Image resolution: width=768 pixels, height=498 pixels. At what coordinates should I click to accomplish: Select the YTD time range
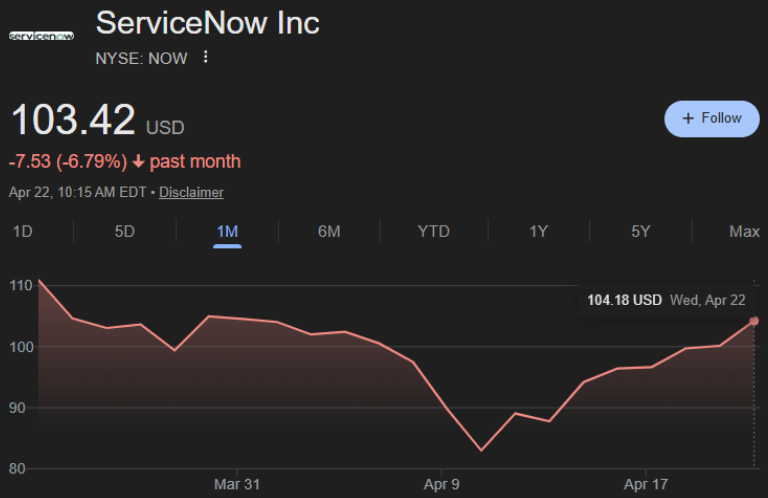click(433, 231)
